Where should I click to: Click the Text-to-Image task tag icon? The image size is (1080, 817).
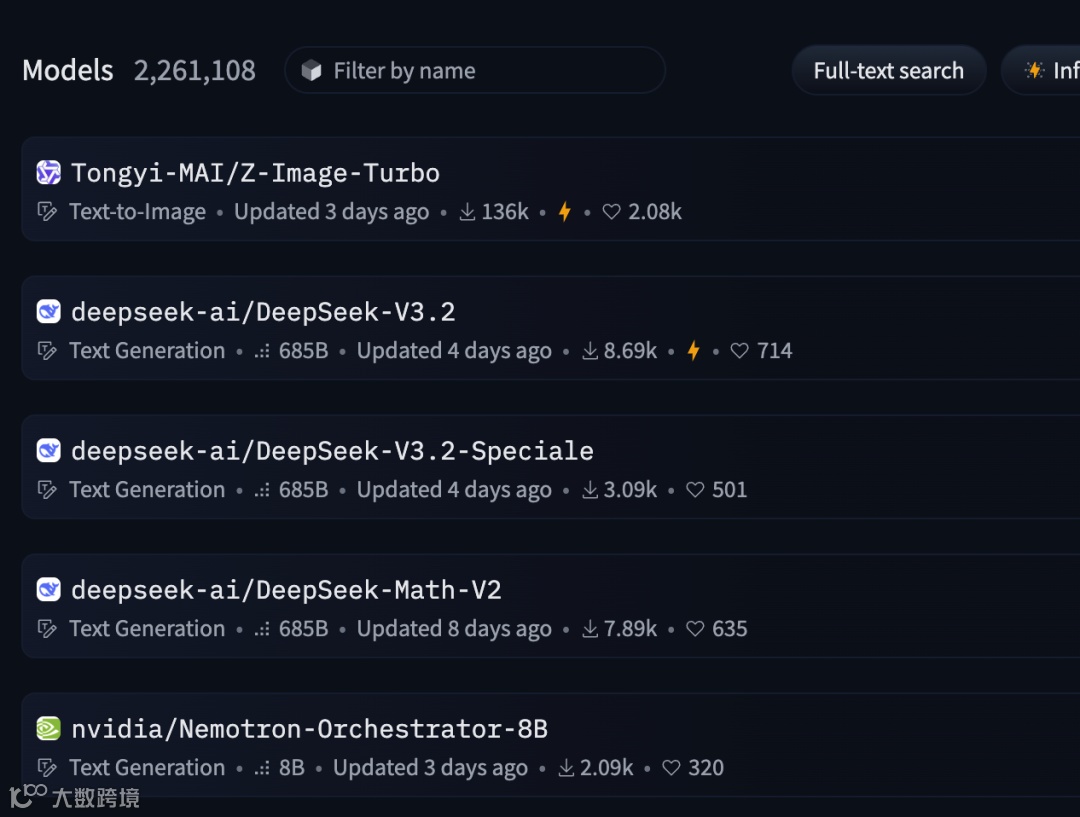point(46,212)
